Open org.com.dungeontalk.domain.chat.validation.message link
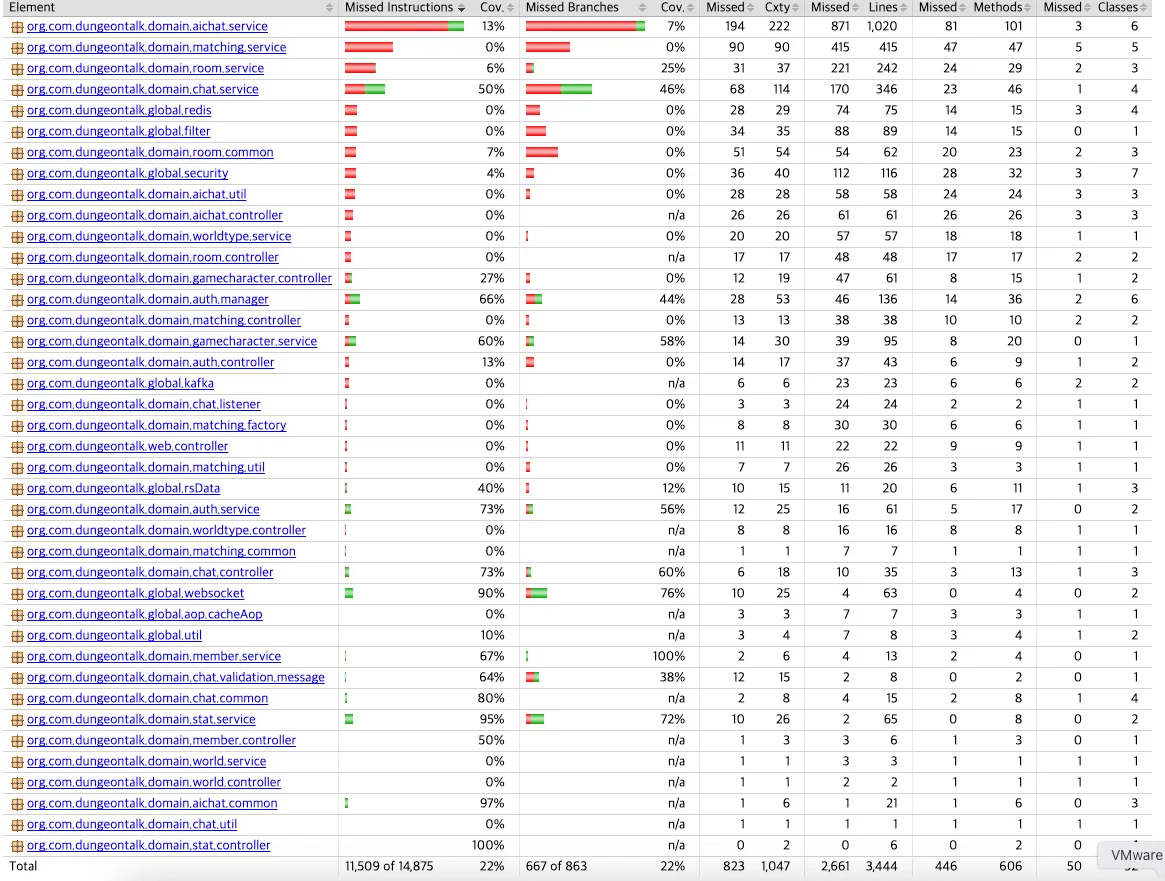 (175, 677)
